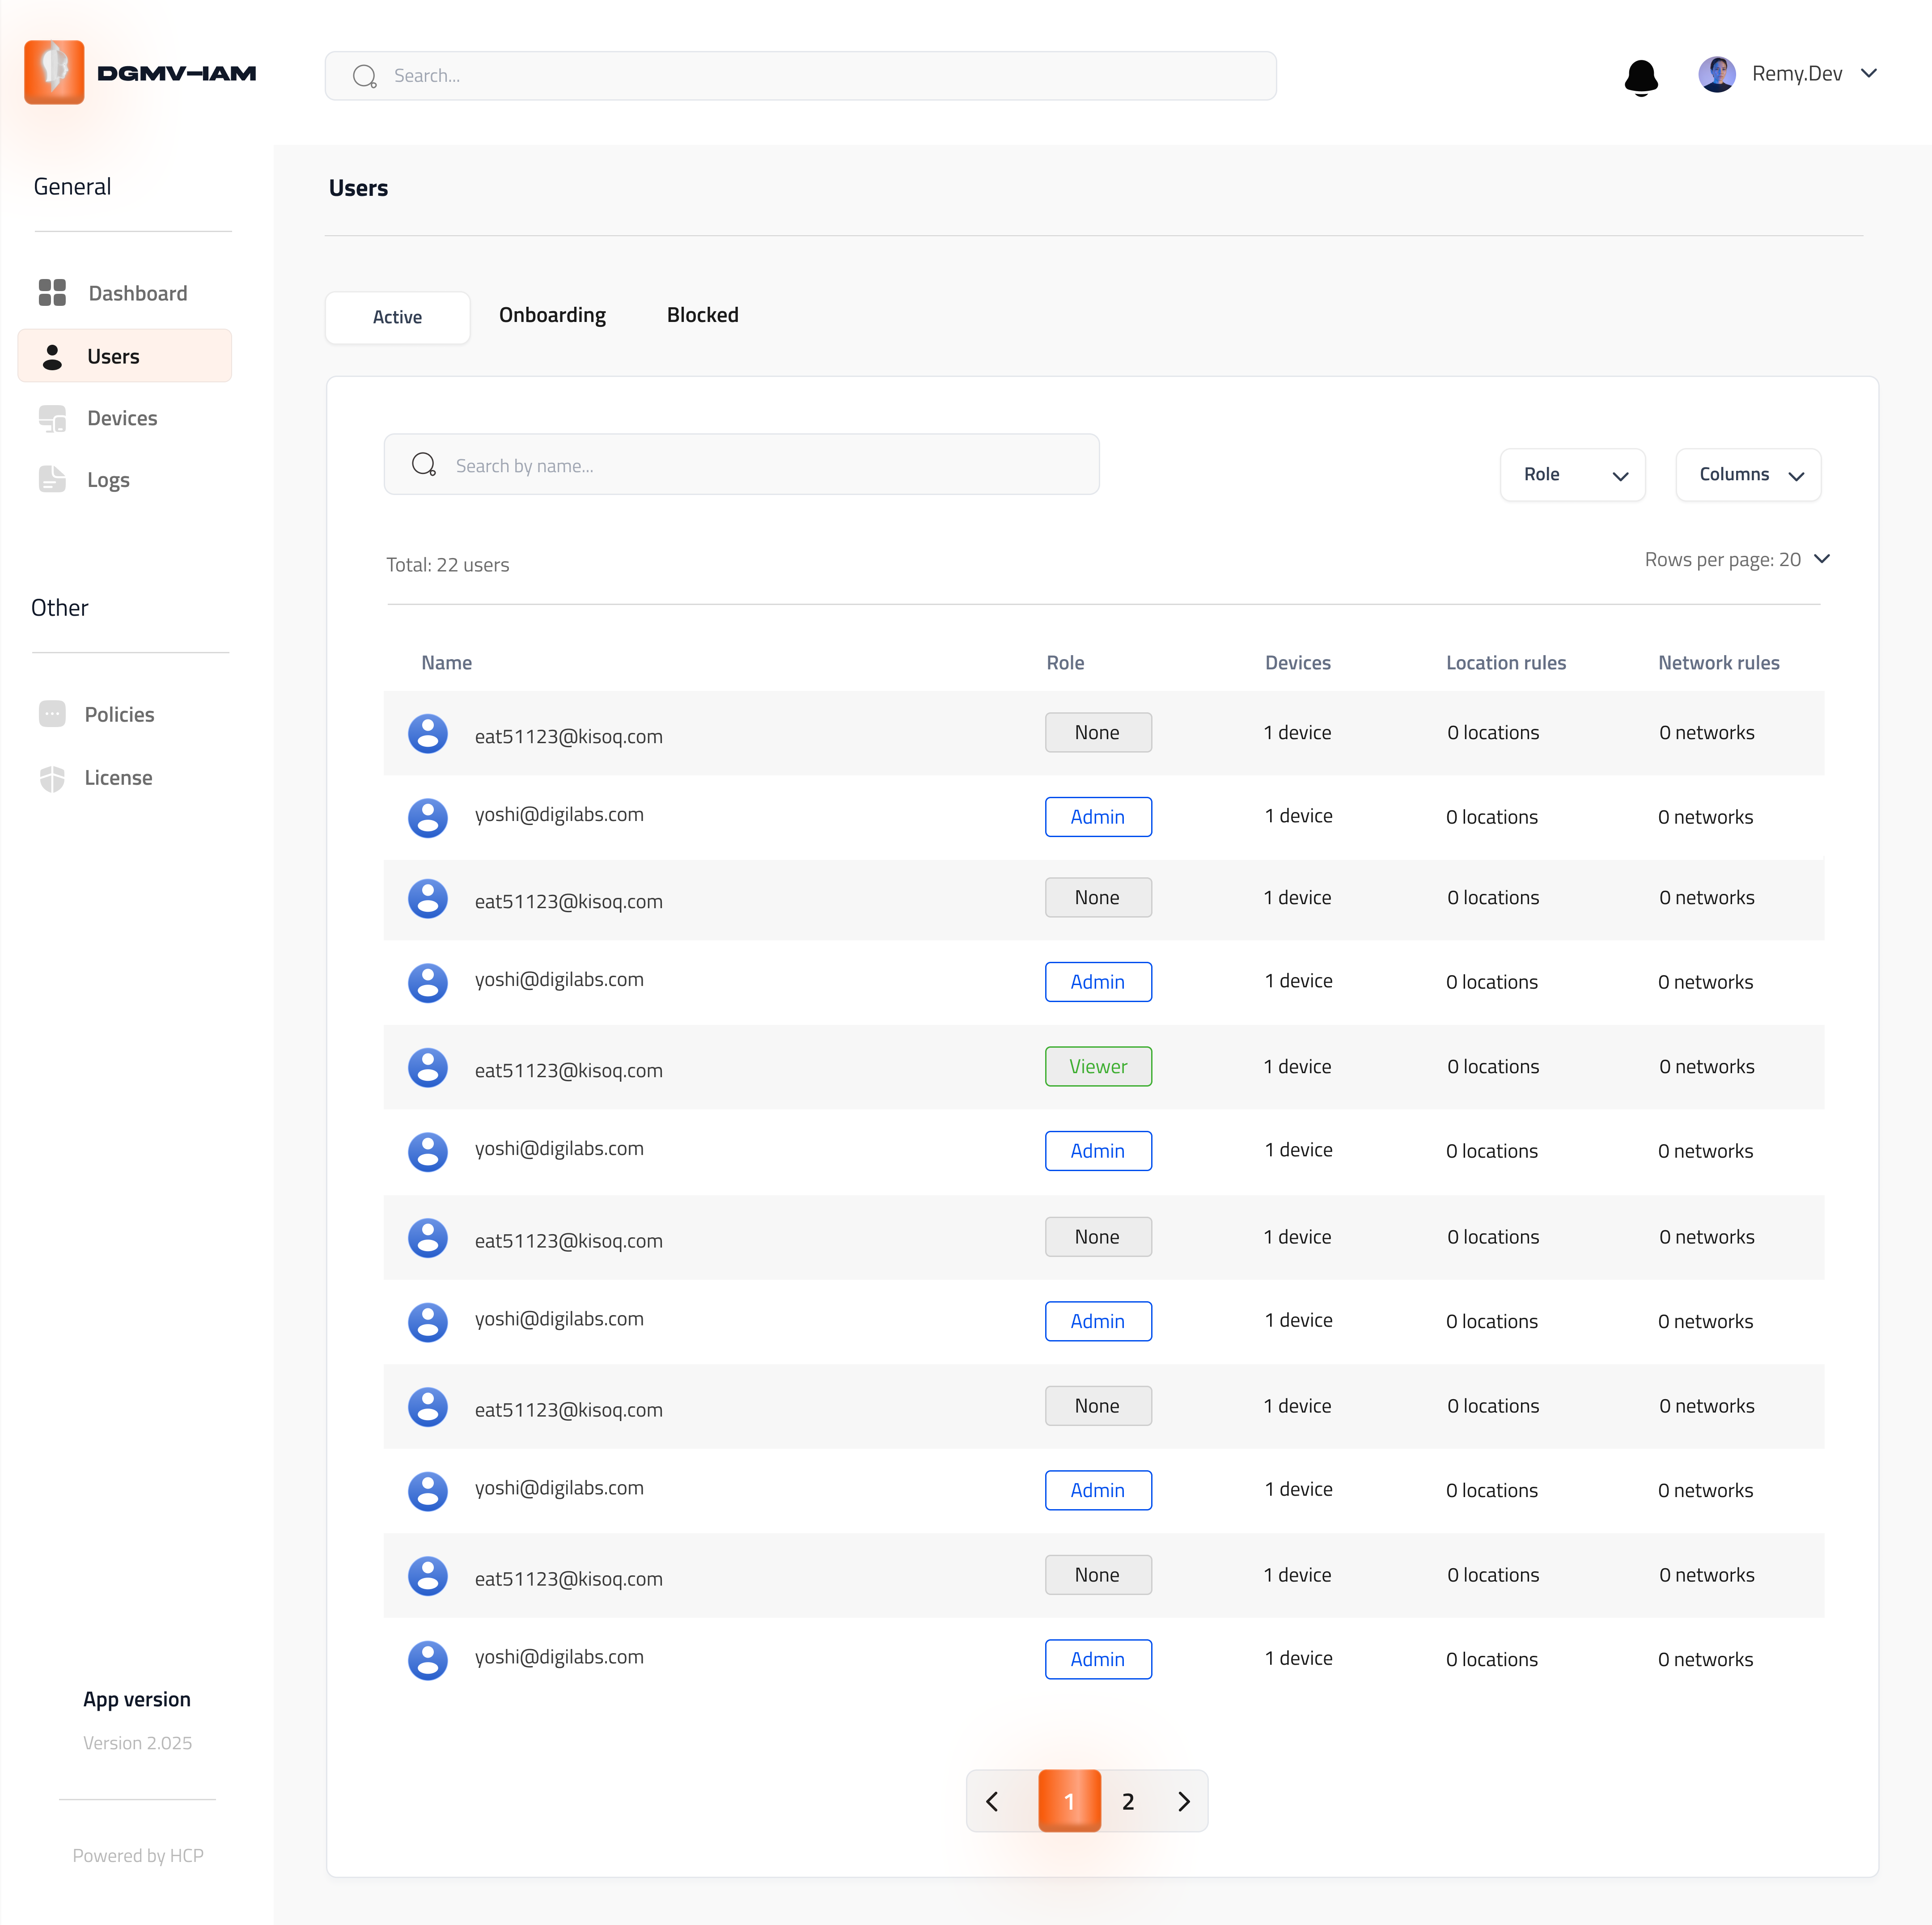Go to next page arrow
Viewport: 1932px width, 1925px height.
1184,1802
